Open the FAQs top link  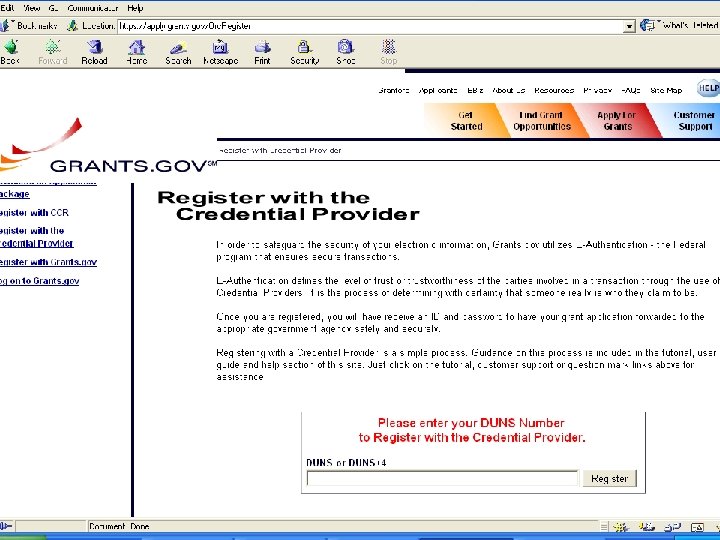(630, 90)
